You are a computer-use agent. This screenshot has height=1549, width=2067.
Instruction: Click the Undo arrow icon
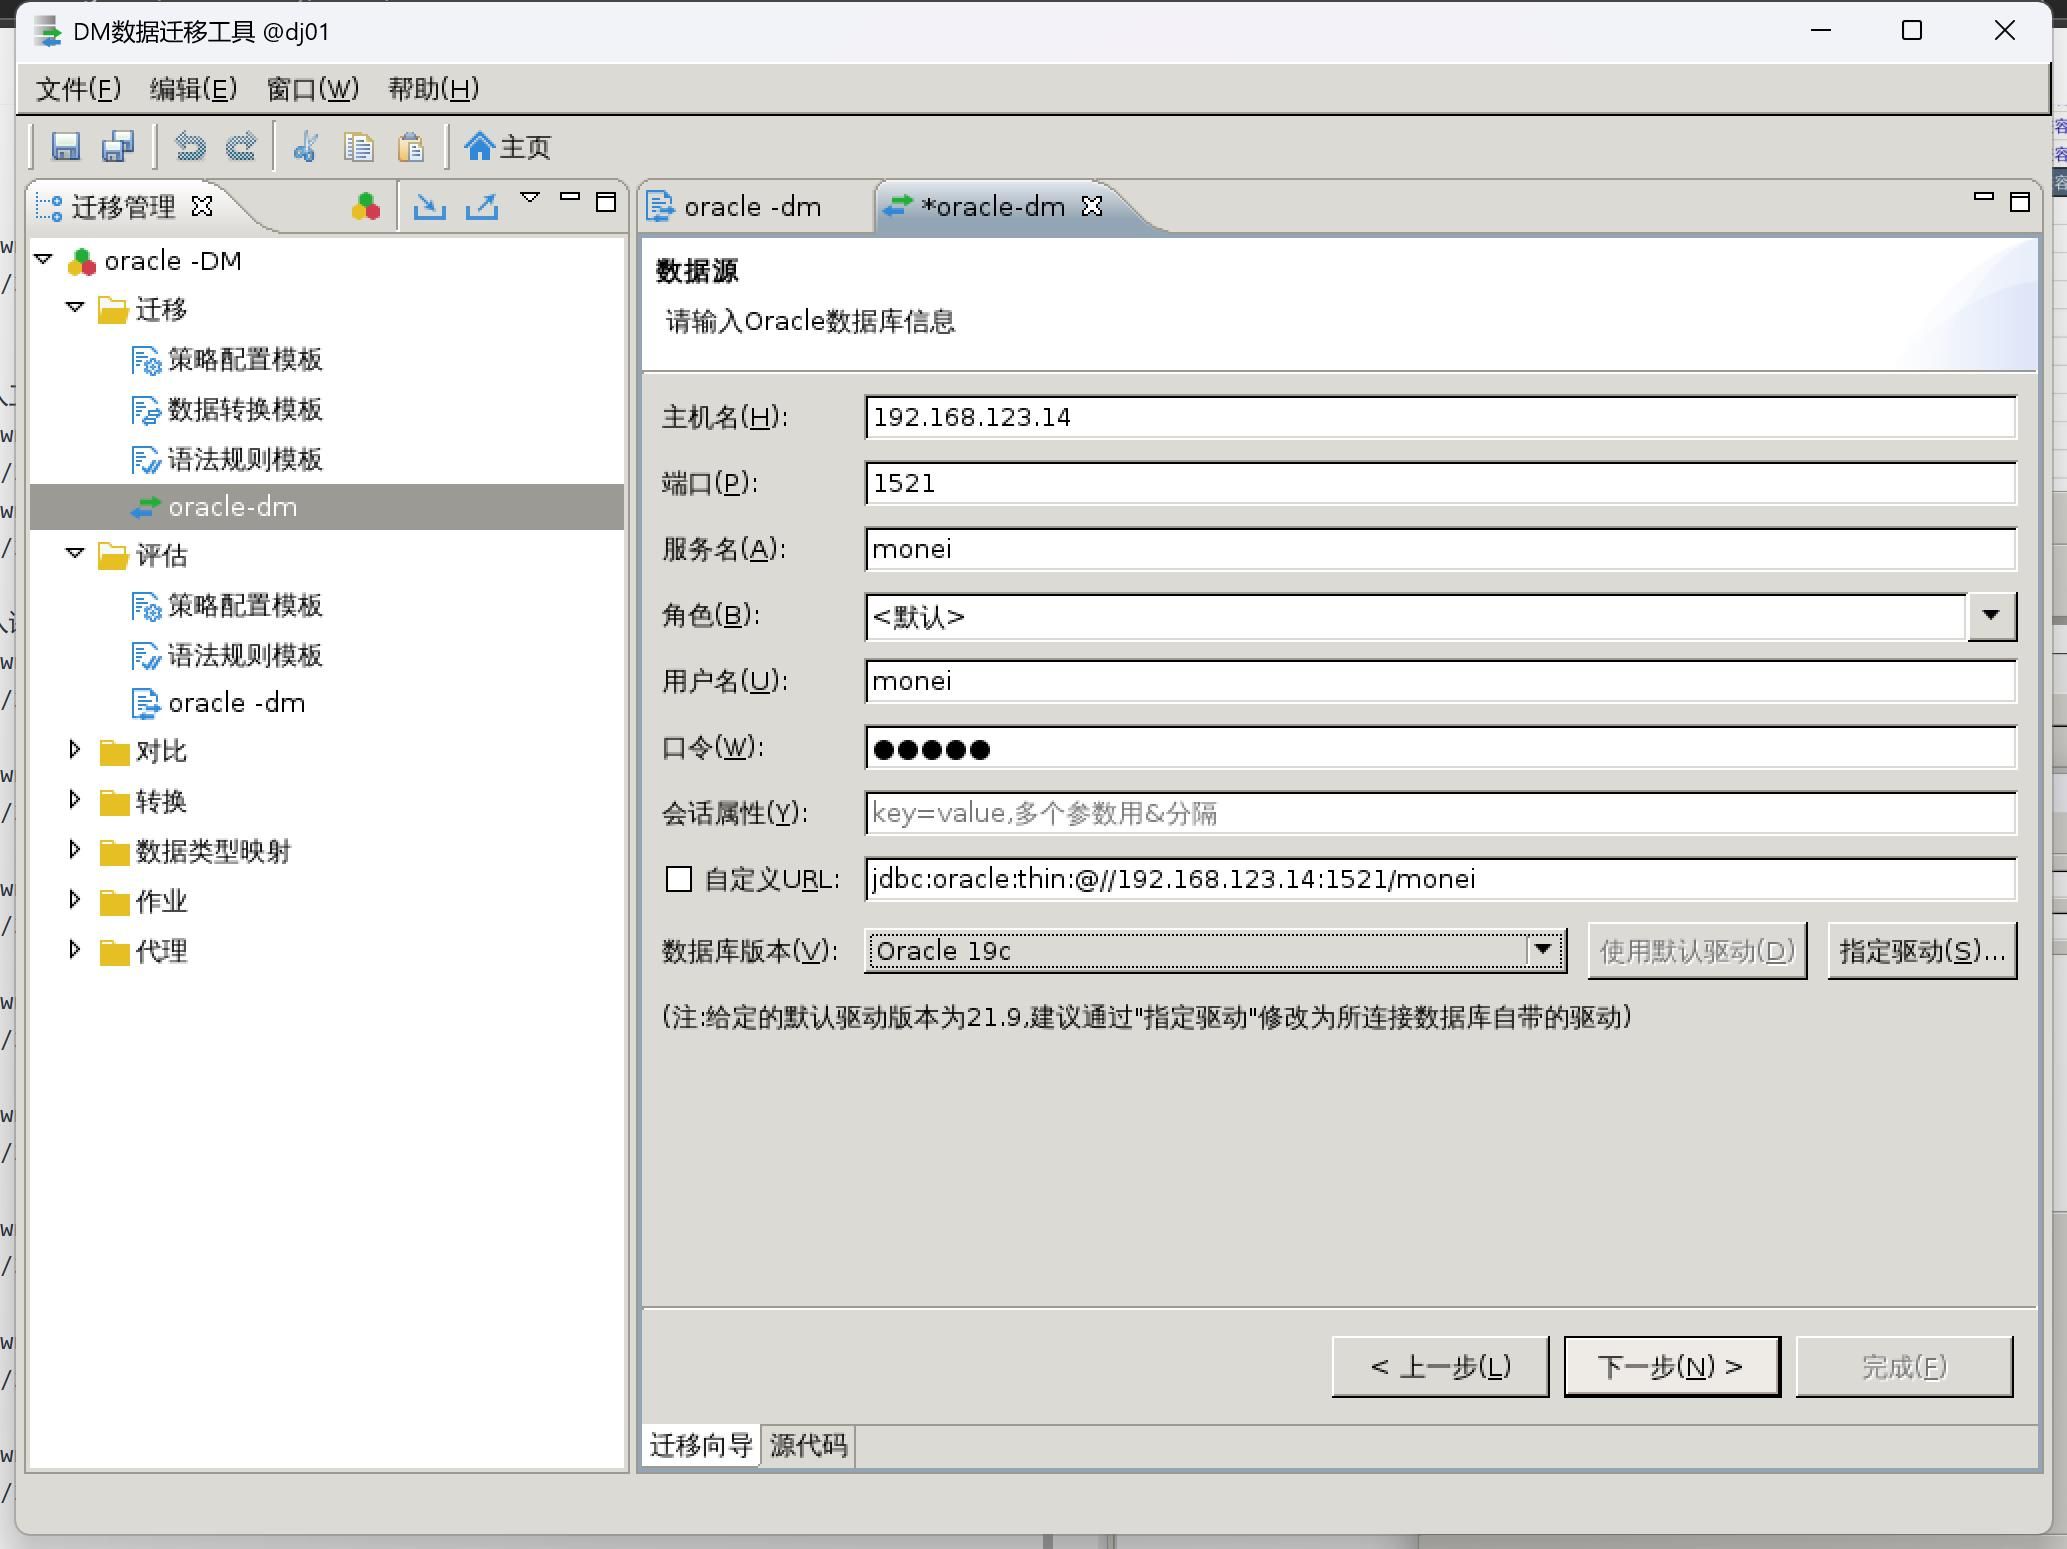[x=190, y=147]
